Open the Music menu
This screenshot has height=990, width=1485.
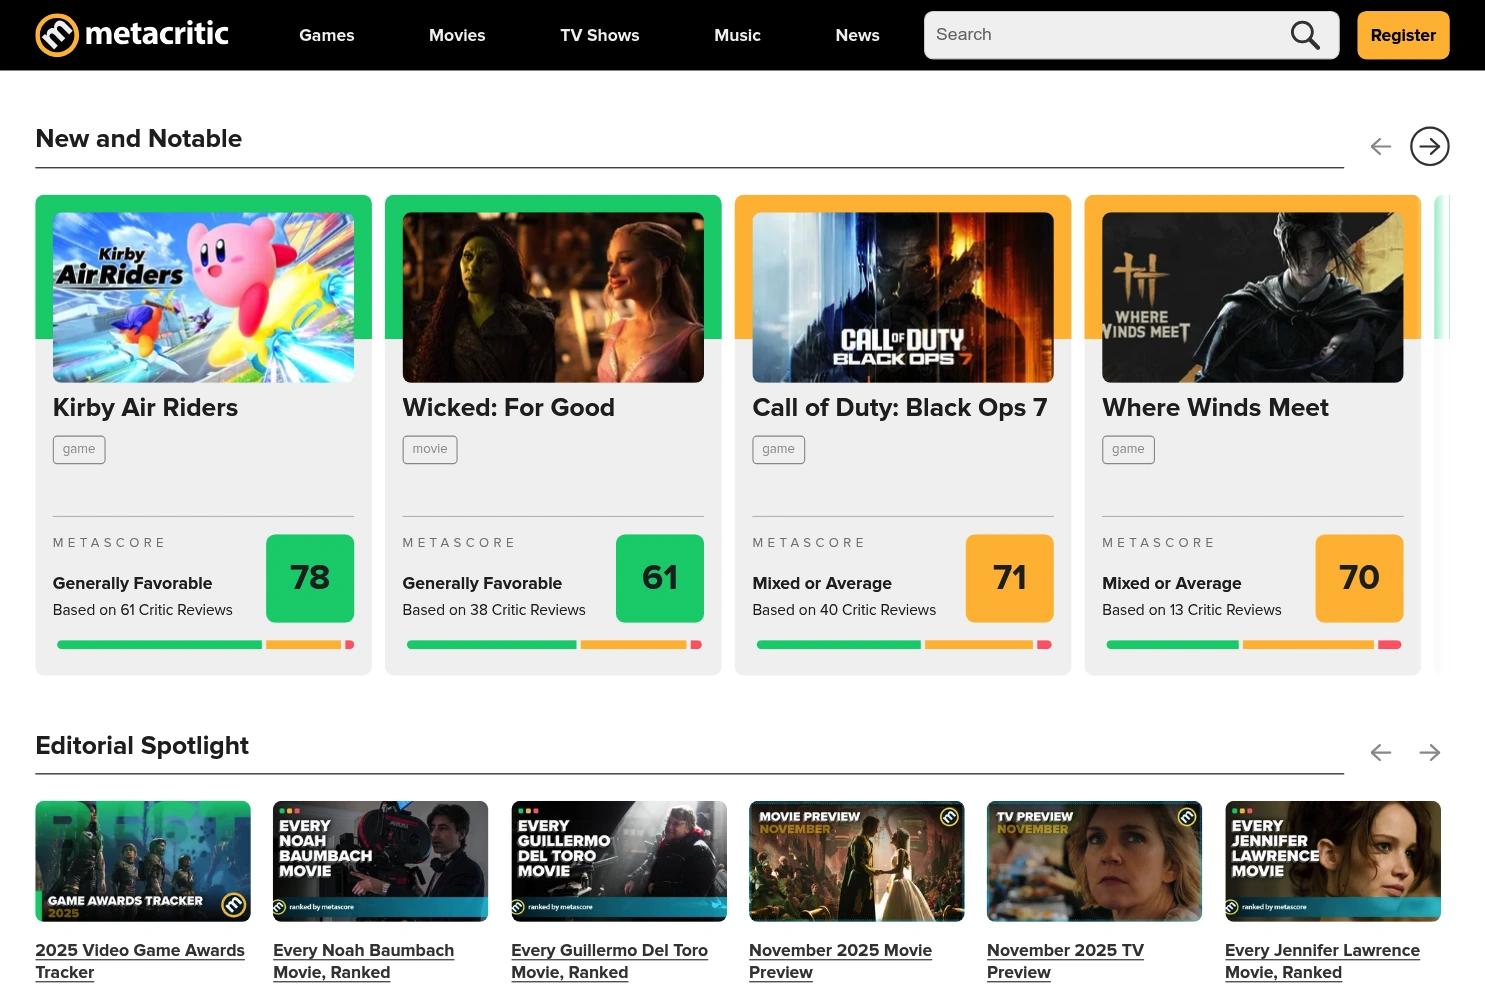click(737, 35)
